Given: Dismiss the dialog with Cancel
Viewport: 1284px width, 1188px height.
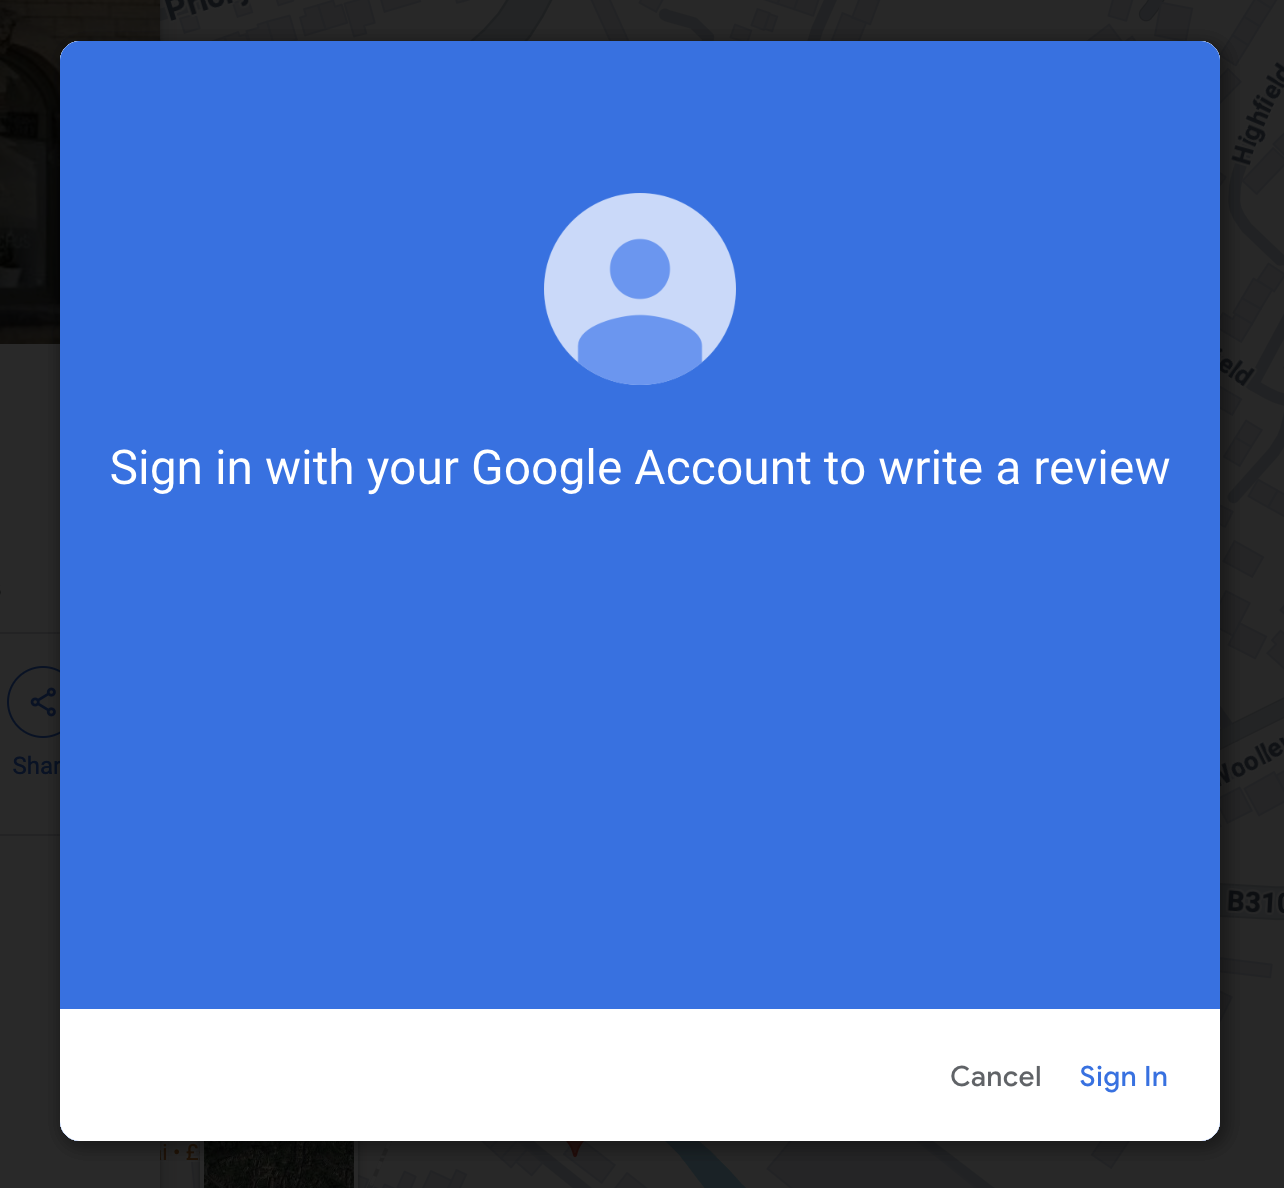Looking at the screenshot, I should pos(995,1076).
